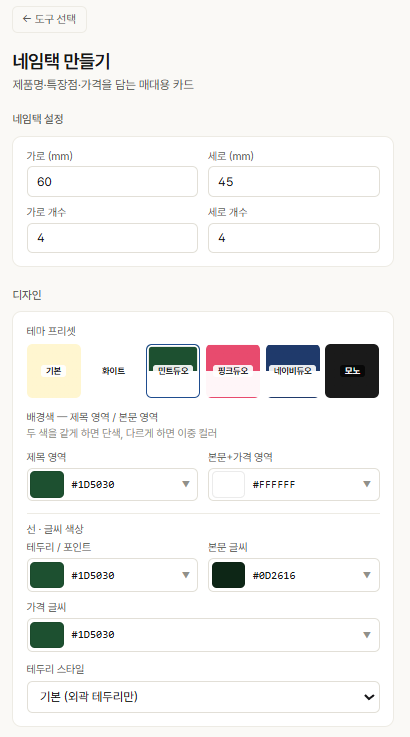Screen dimensions: 410x737
Task: Go back with the 도구 선택 button
Action: [49, 19]
